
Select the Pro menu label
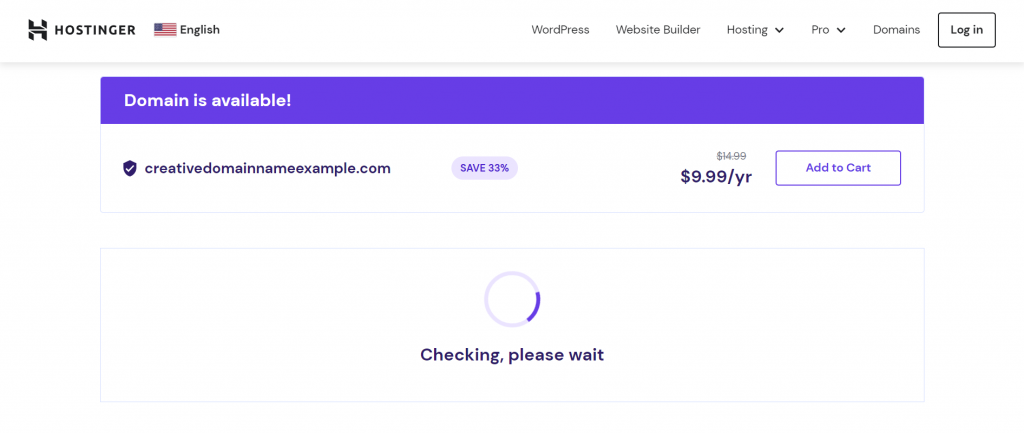[x=820, y=30]
